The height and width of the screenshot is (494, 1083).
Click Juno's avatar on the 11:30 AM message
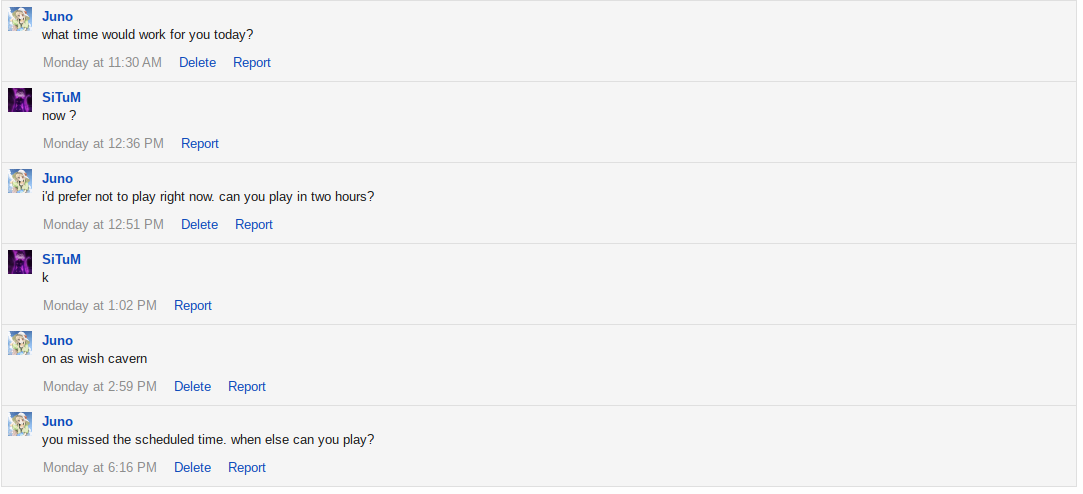pyautogui.click(x=20, y=19)
